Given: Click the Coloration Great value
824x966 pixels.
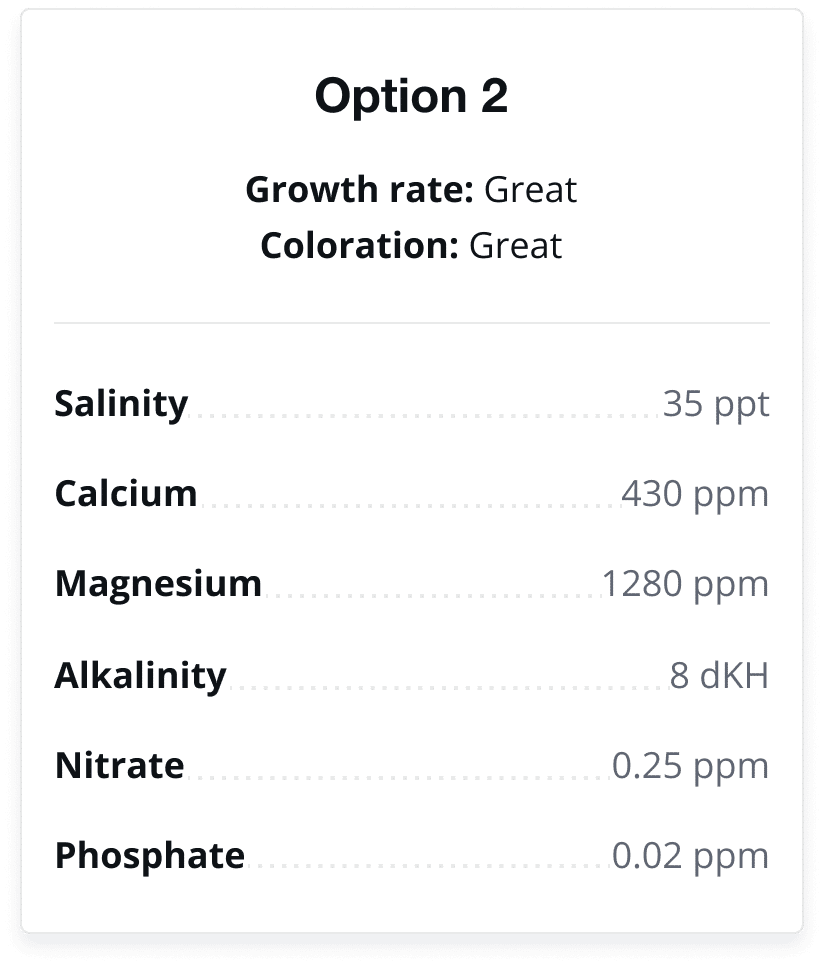Looking at the screenshot, I should tap(515, 245).
